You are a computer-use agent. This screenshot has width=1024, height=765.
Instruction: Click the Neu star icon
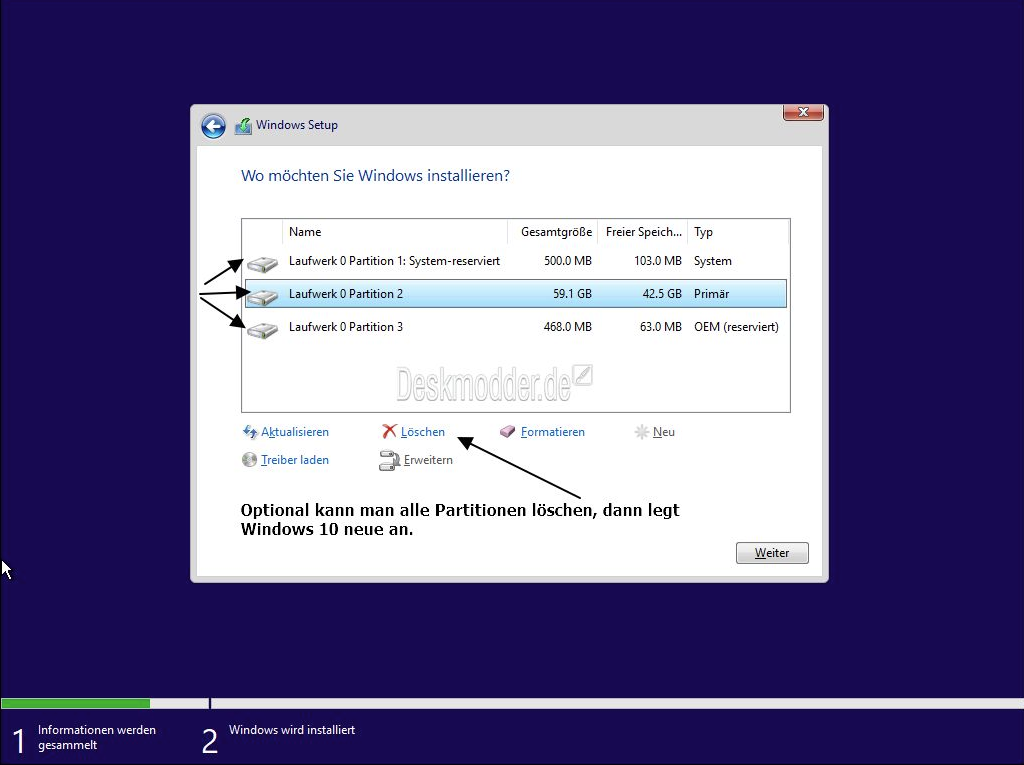[x=642, y=432]
